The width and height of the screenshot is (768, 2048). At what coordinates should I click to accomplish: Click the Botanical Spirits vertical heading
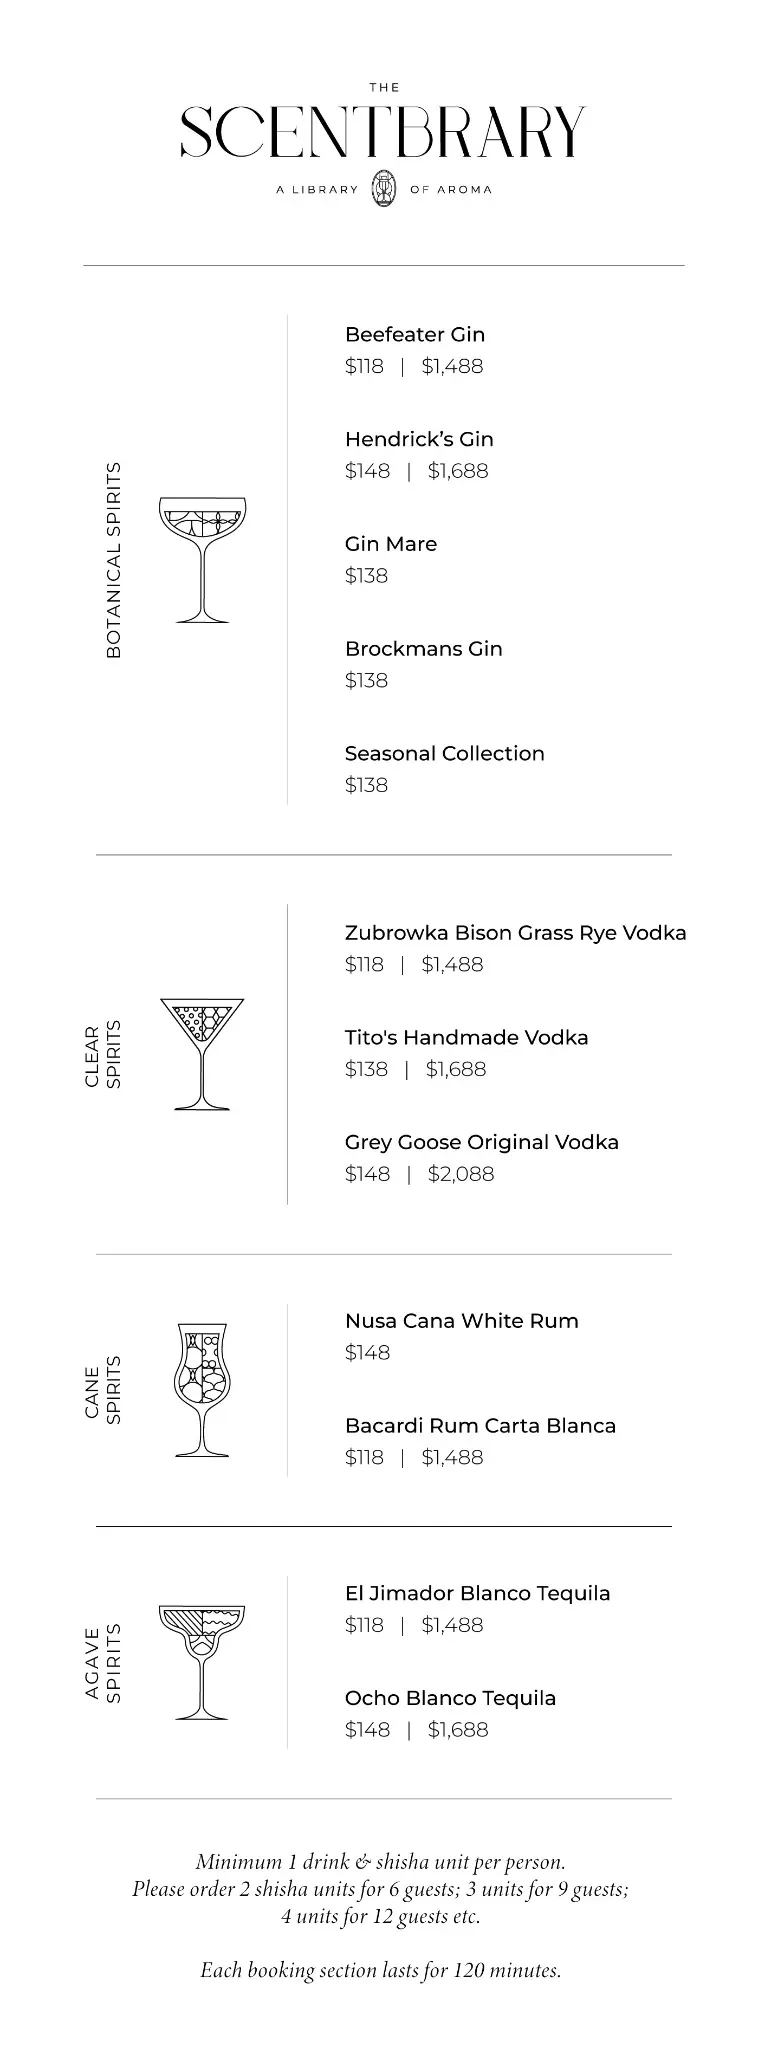(113, 560)
